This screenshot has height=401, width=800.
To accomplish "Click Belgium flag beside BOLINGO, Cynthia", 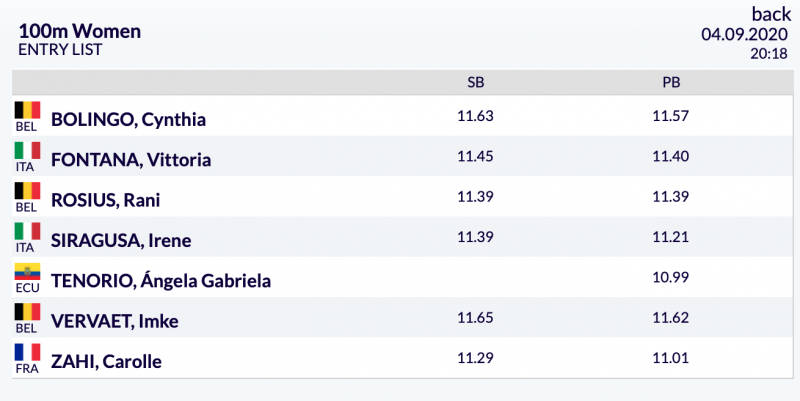I will click(x=28, y=110).
